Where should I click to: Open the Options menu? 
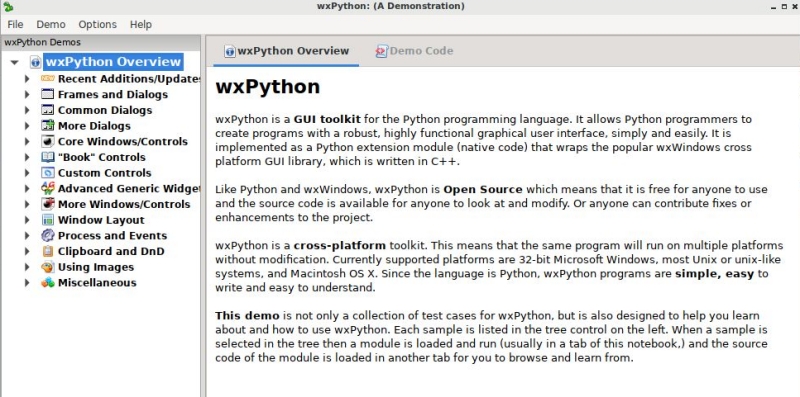click(97, 24)
